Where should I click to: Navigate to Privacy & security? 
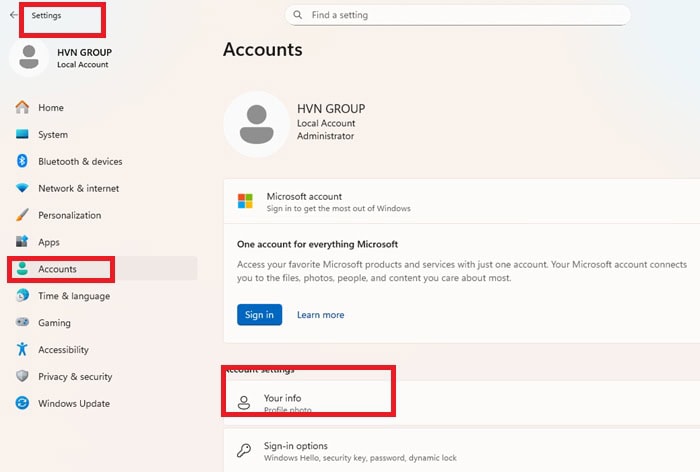pos(75,377)
